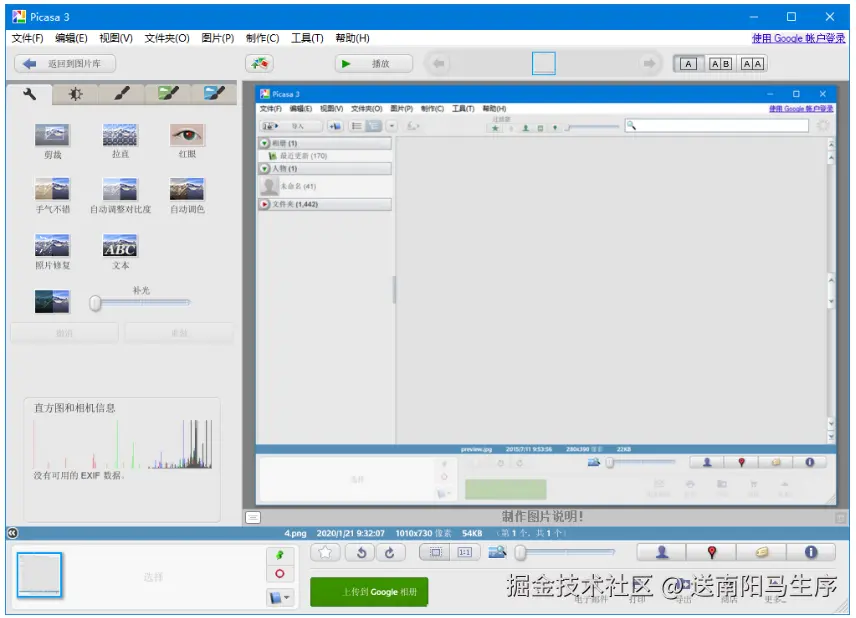The width and height of the screenshot is (856, 618).
Task: Apply 自动调色 auto color
Action: [187, 189]
